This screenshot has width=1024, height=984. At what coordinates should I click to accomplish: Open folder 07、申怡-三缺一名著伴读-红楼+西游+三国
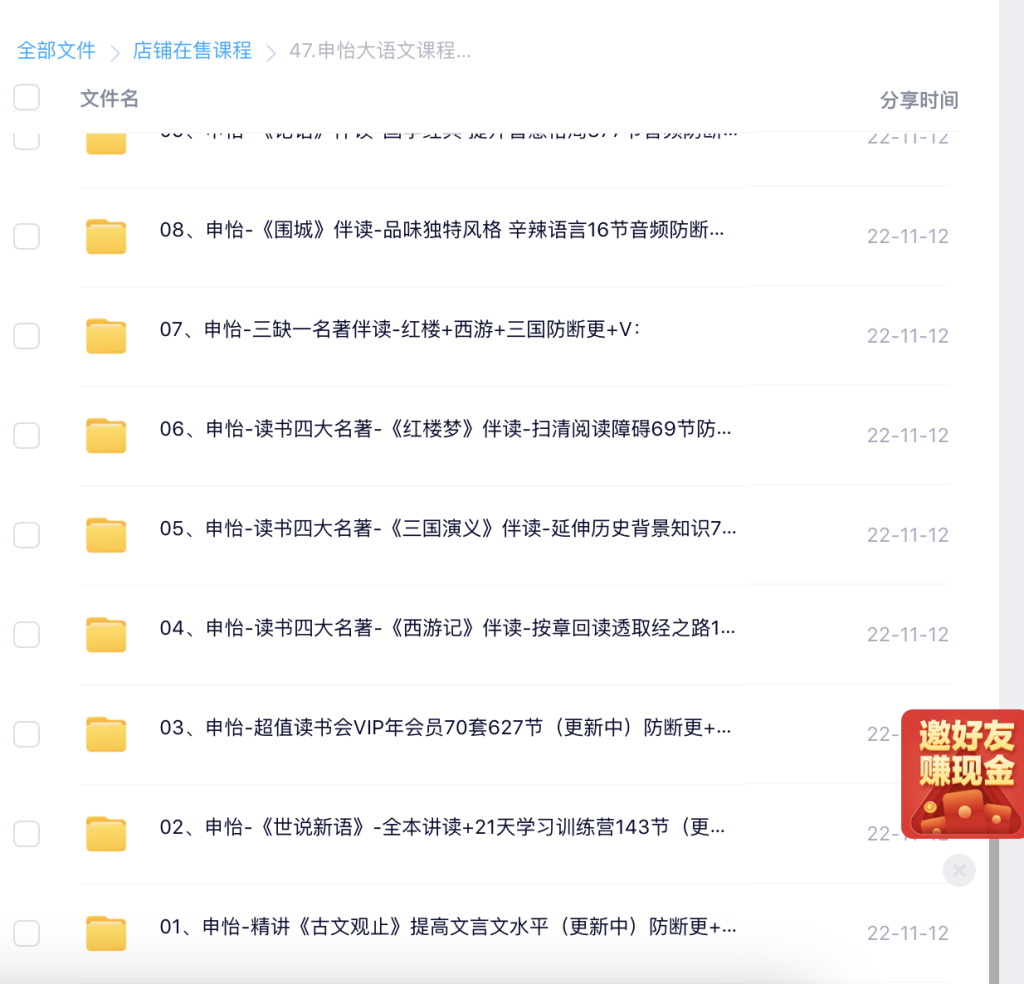pos(400,329)
